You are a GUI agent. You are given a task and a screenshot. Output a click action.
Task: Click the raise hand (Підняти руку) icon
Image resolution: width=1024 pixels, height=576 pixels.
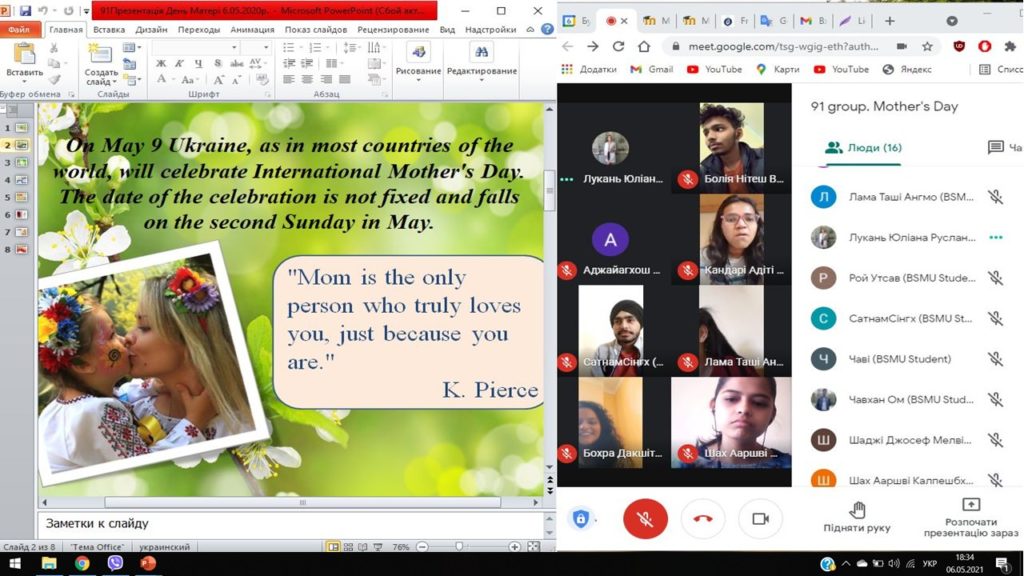point(856,509)
